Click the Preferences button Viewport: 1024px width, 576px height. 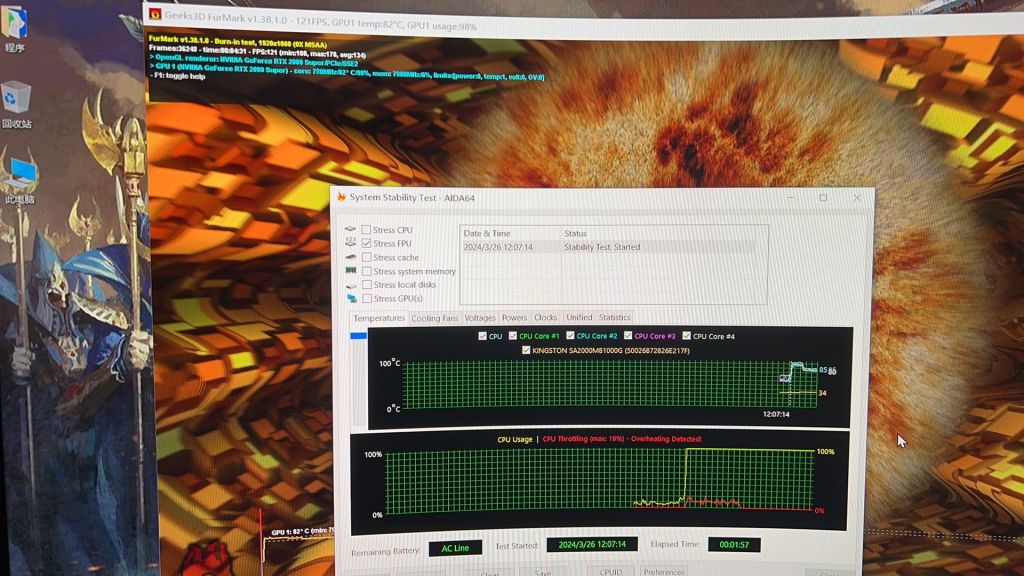[664, 572]
